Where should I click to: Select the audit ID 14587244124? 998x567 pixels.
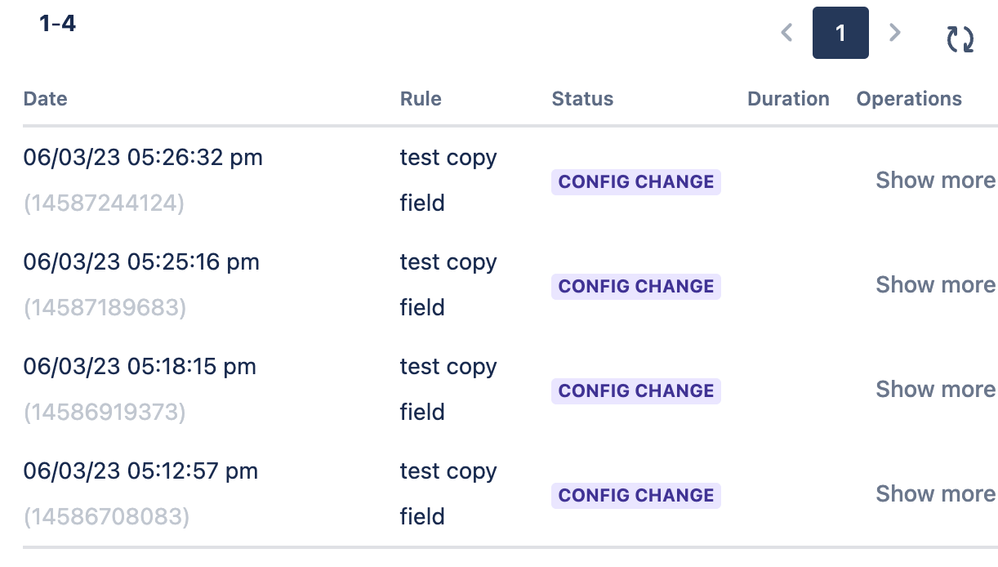coord(104,203)
